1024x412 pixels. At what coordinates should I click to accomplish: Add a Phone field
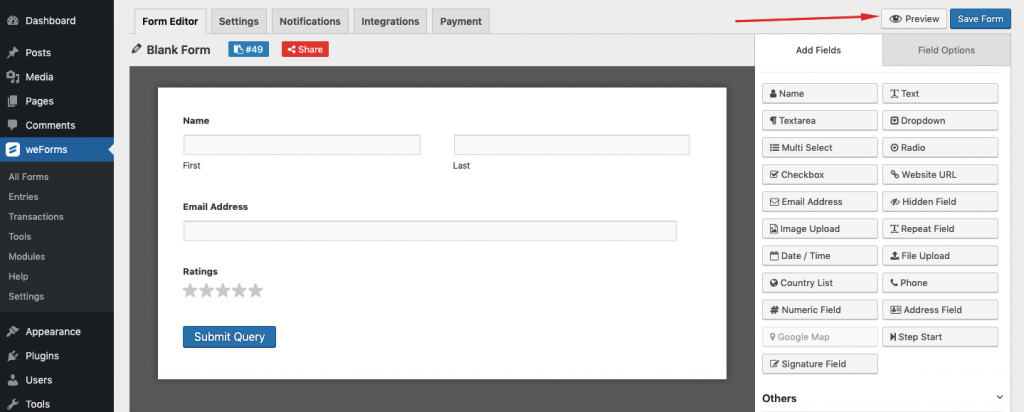pyautogui.click(x=940, y=283)
